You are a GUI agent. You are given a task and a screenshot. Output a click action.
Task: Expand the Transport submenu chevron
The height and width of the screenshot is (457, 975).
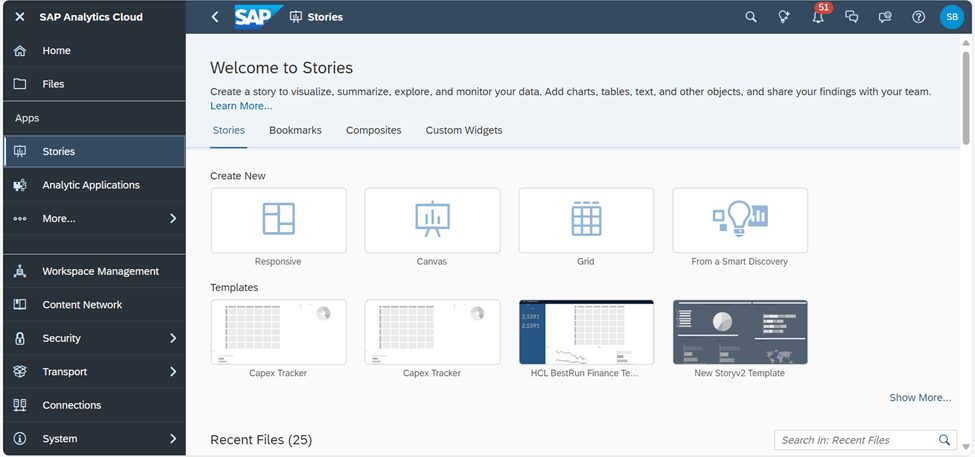point(173,372)
